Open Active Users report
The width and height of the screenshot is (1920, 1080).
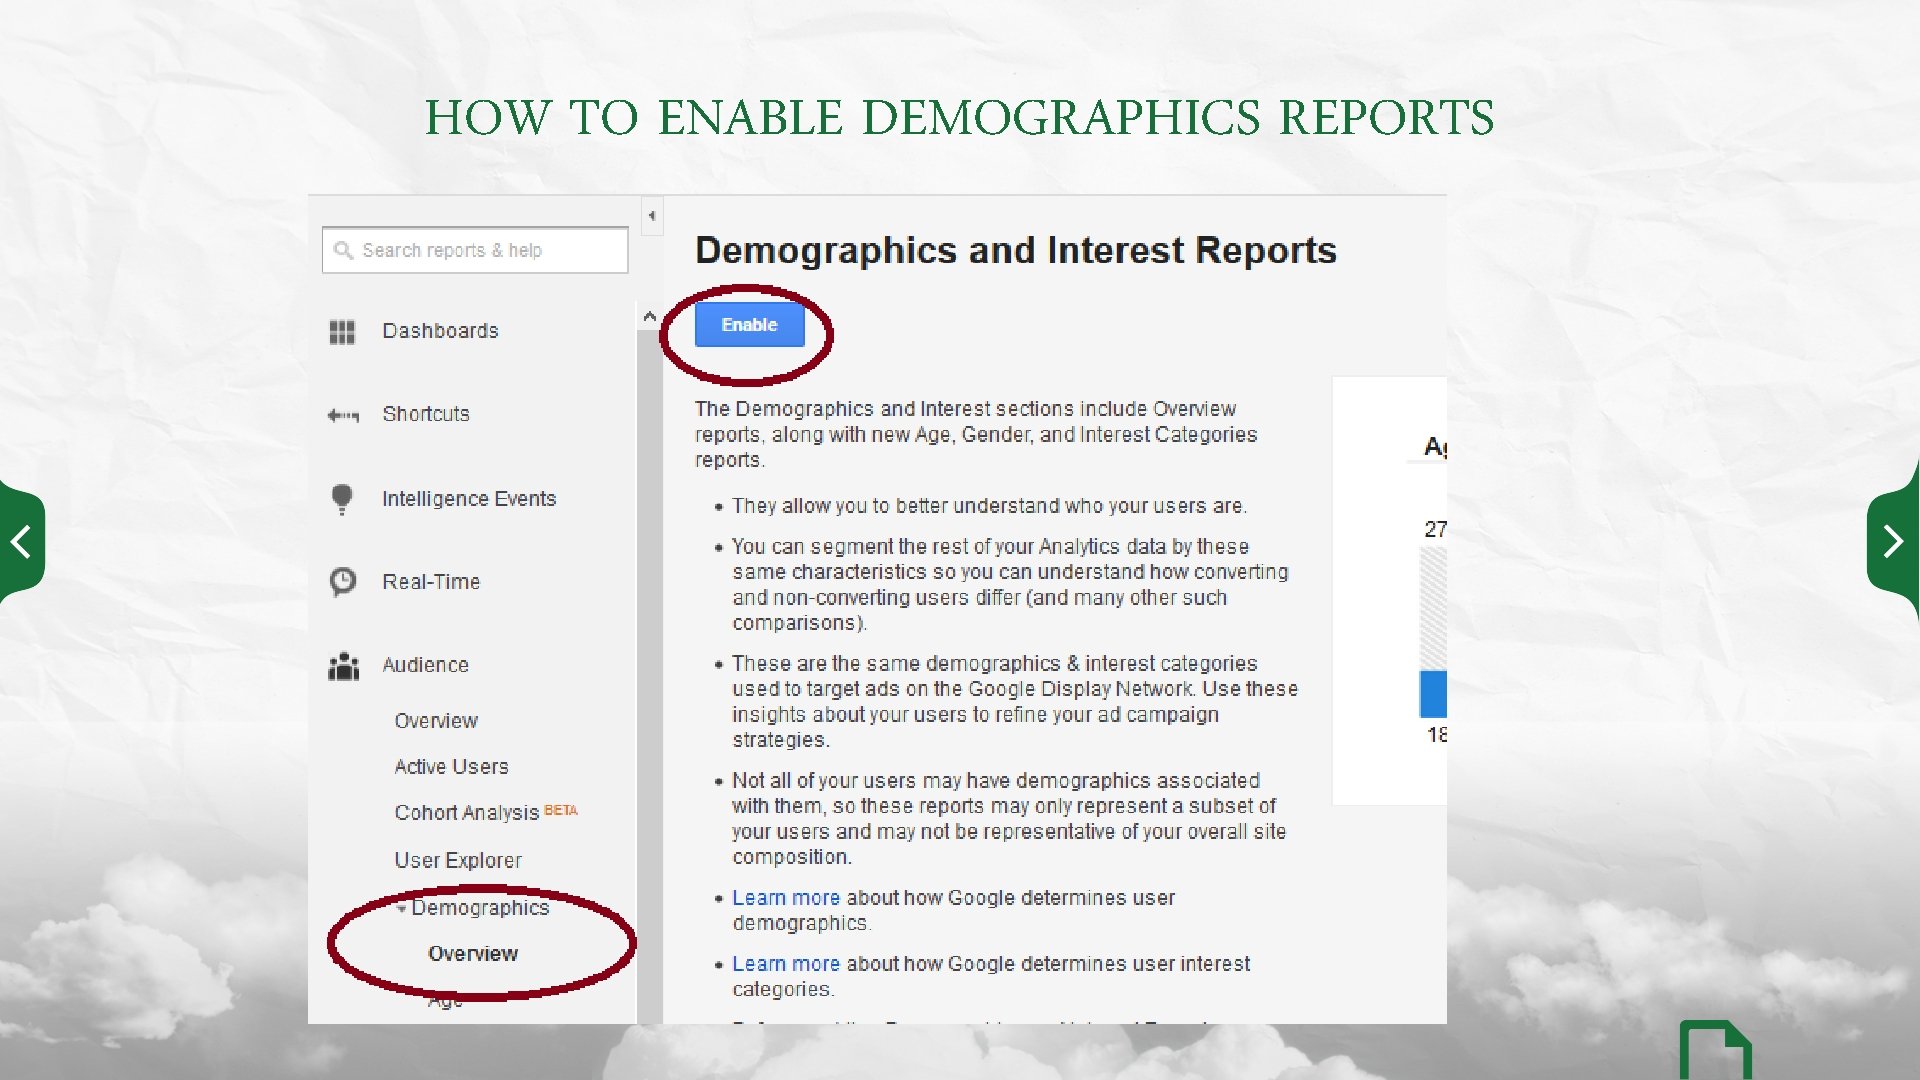tap(451, 767)
